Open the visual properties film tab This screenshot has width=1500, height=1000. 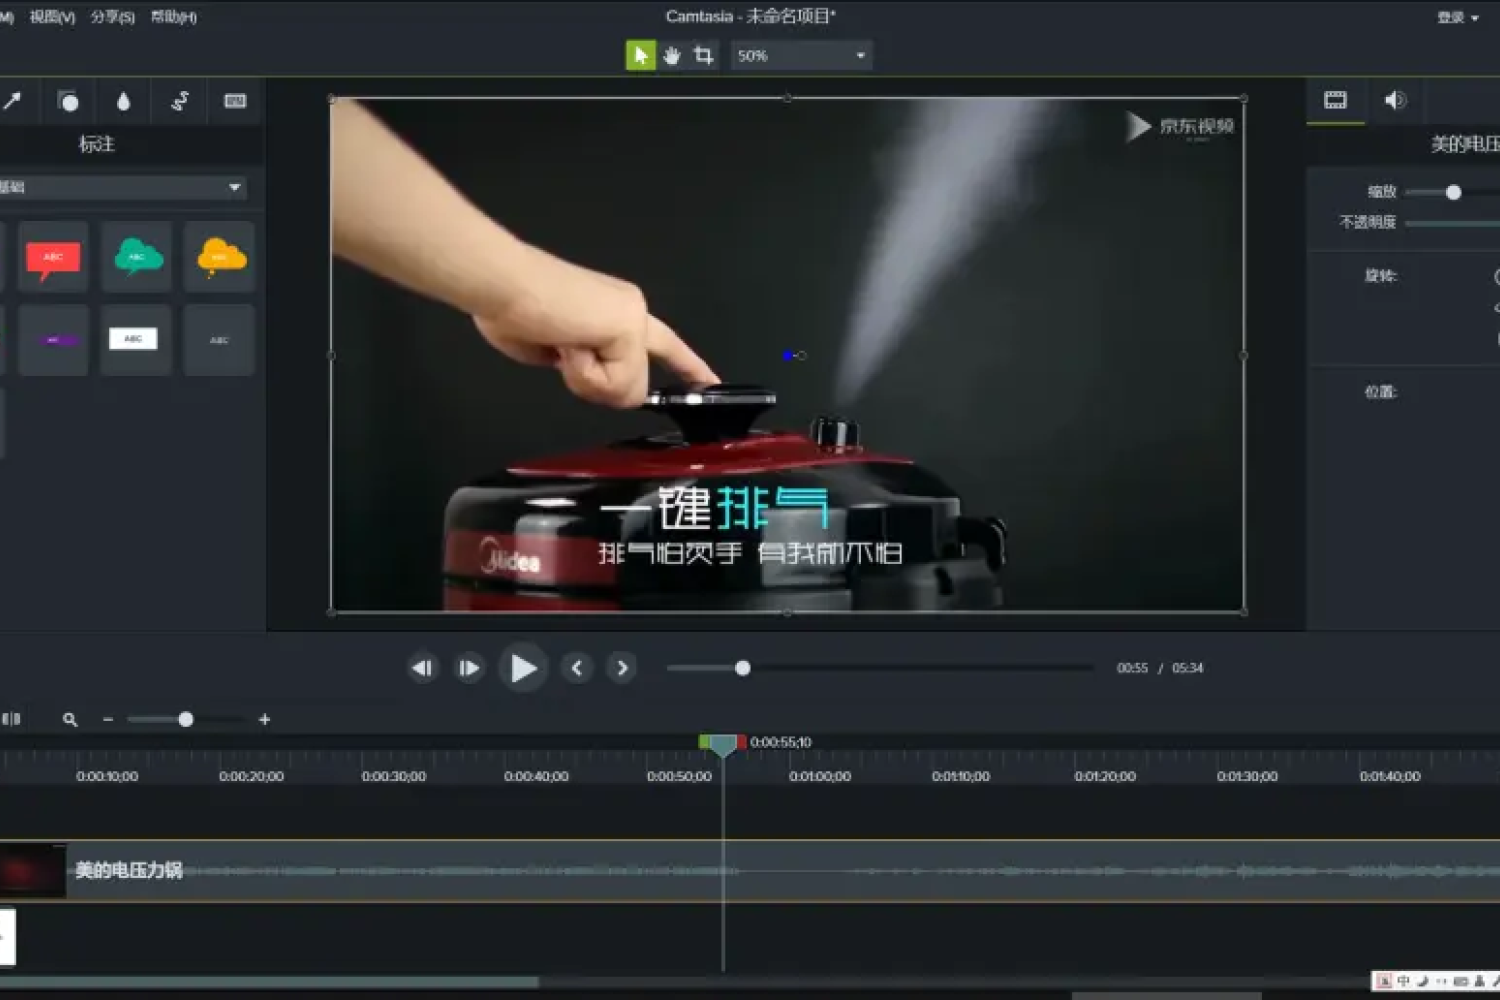pos(1335,100)
